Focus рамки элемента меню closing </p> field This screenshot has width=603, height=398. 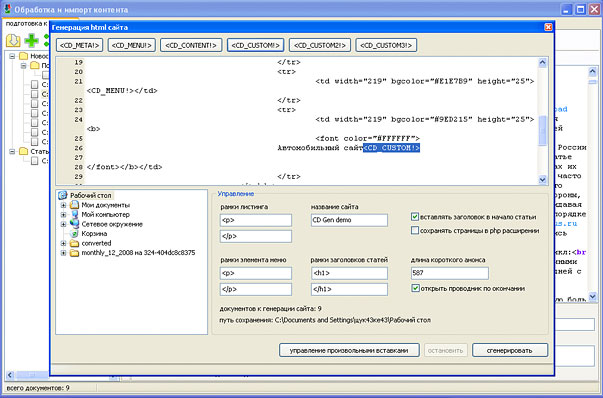pos(256,289)
